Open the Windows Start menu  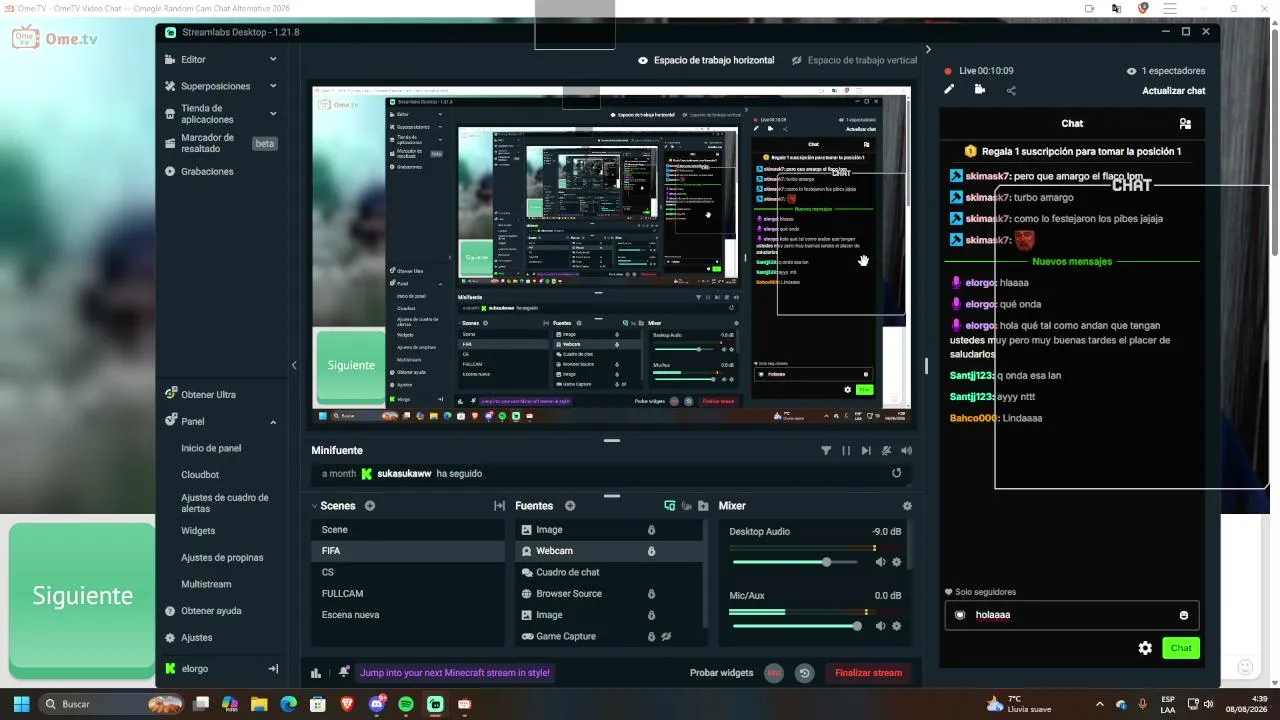point(21,704)
